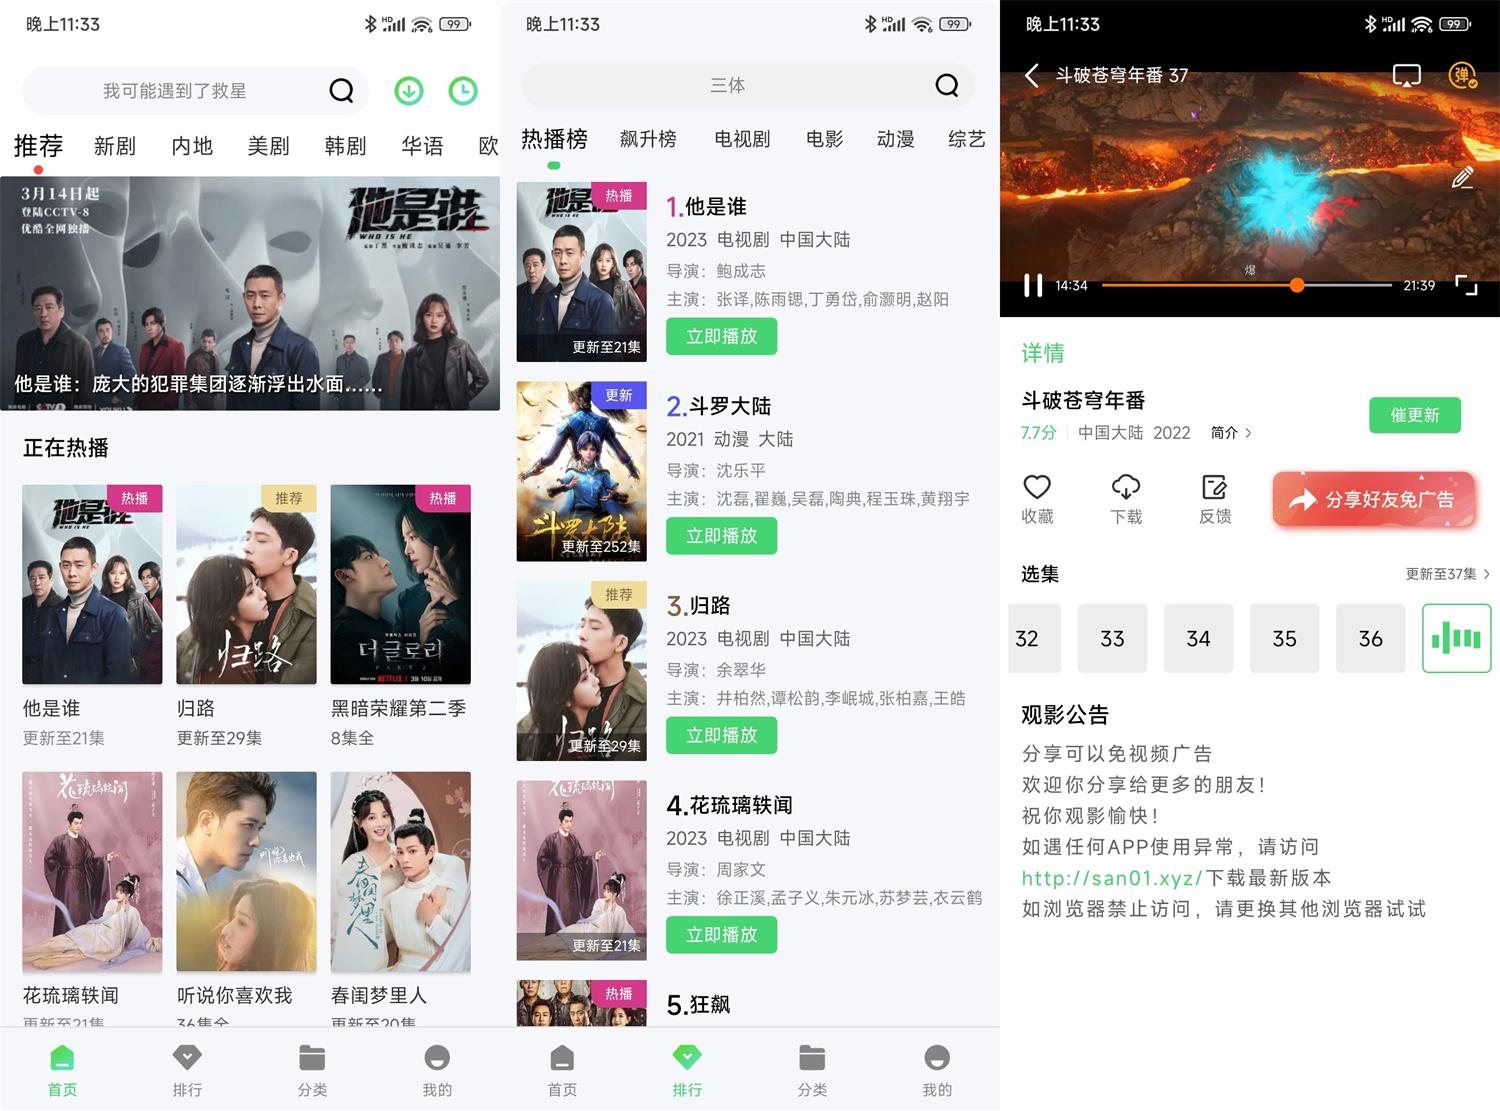Open the 黑暗荣耀第二季 poster thumbnail
Viewport: 1500px width, 1111px height.
pos(400,585)
